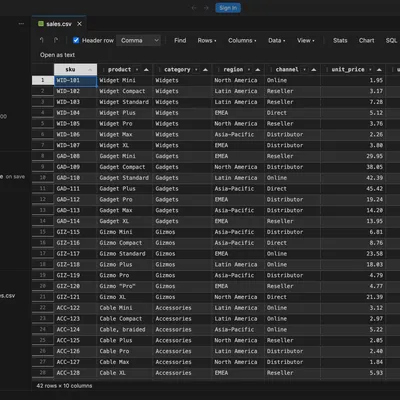
Task: Sort by the channel column triangle
Action: pos(314,70)
